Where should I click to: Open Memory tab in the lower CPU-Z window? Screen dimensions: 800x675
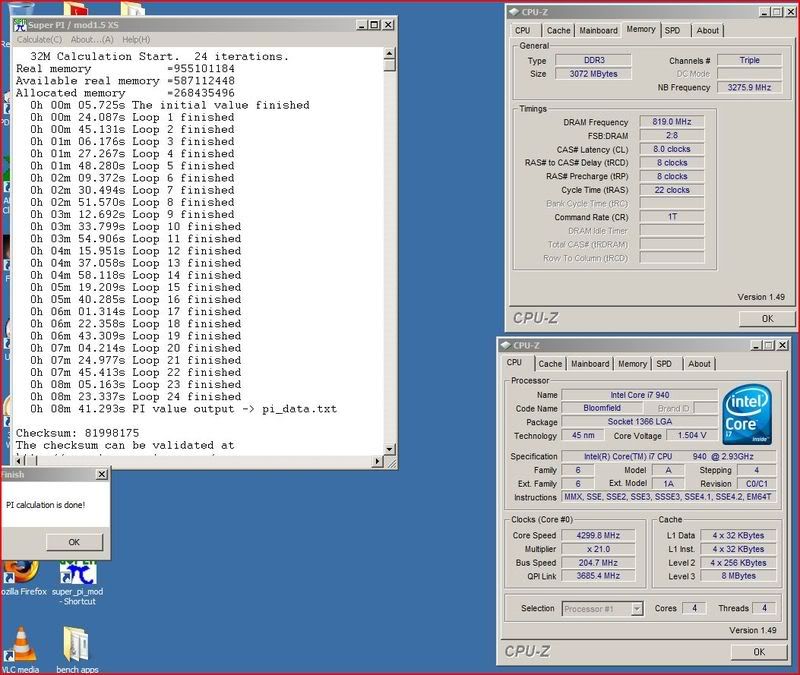point(633,364)
